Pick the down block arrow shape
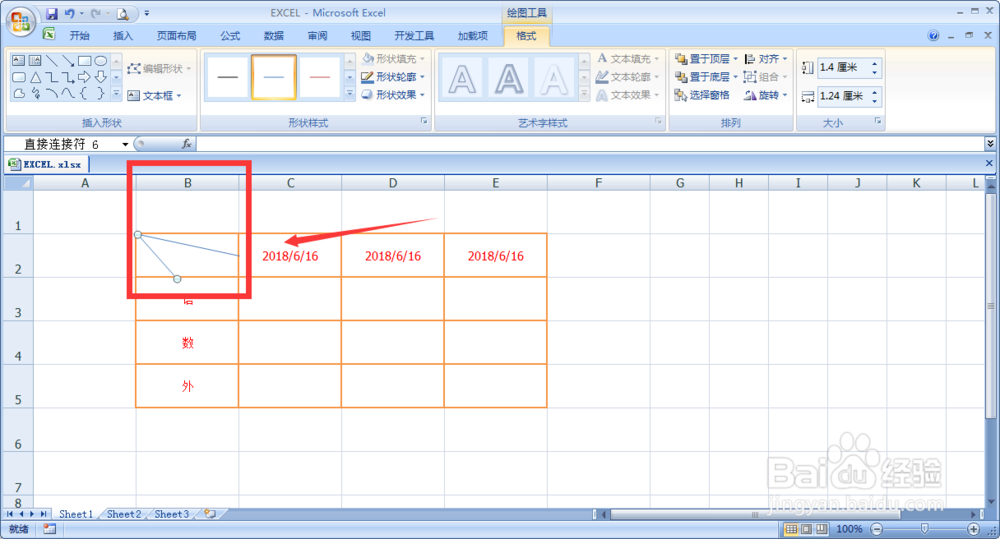Viewport: 1000px width, 539px height. (101, 77)
